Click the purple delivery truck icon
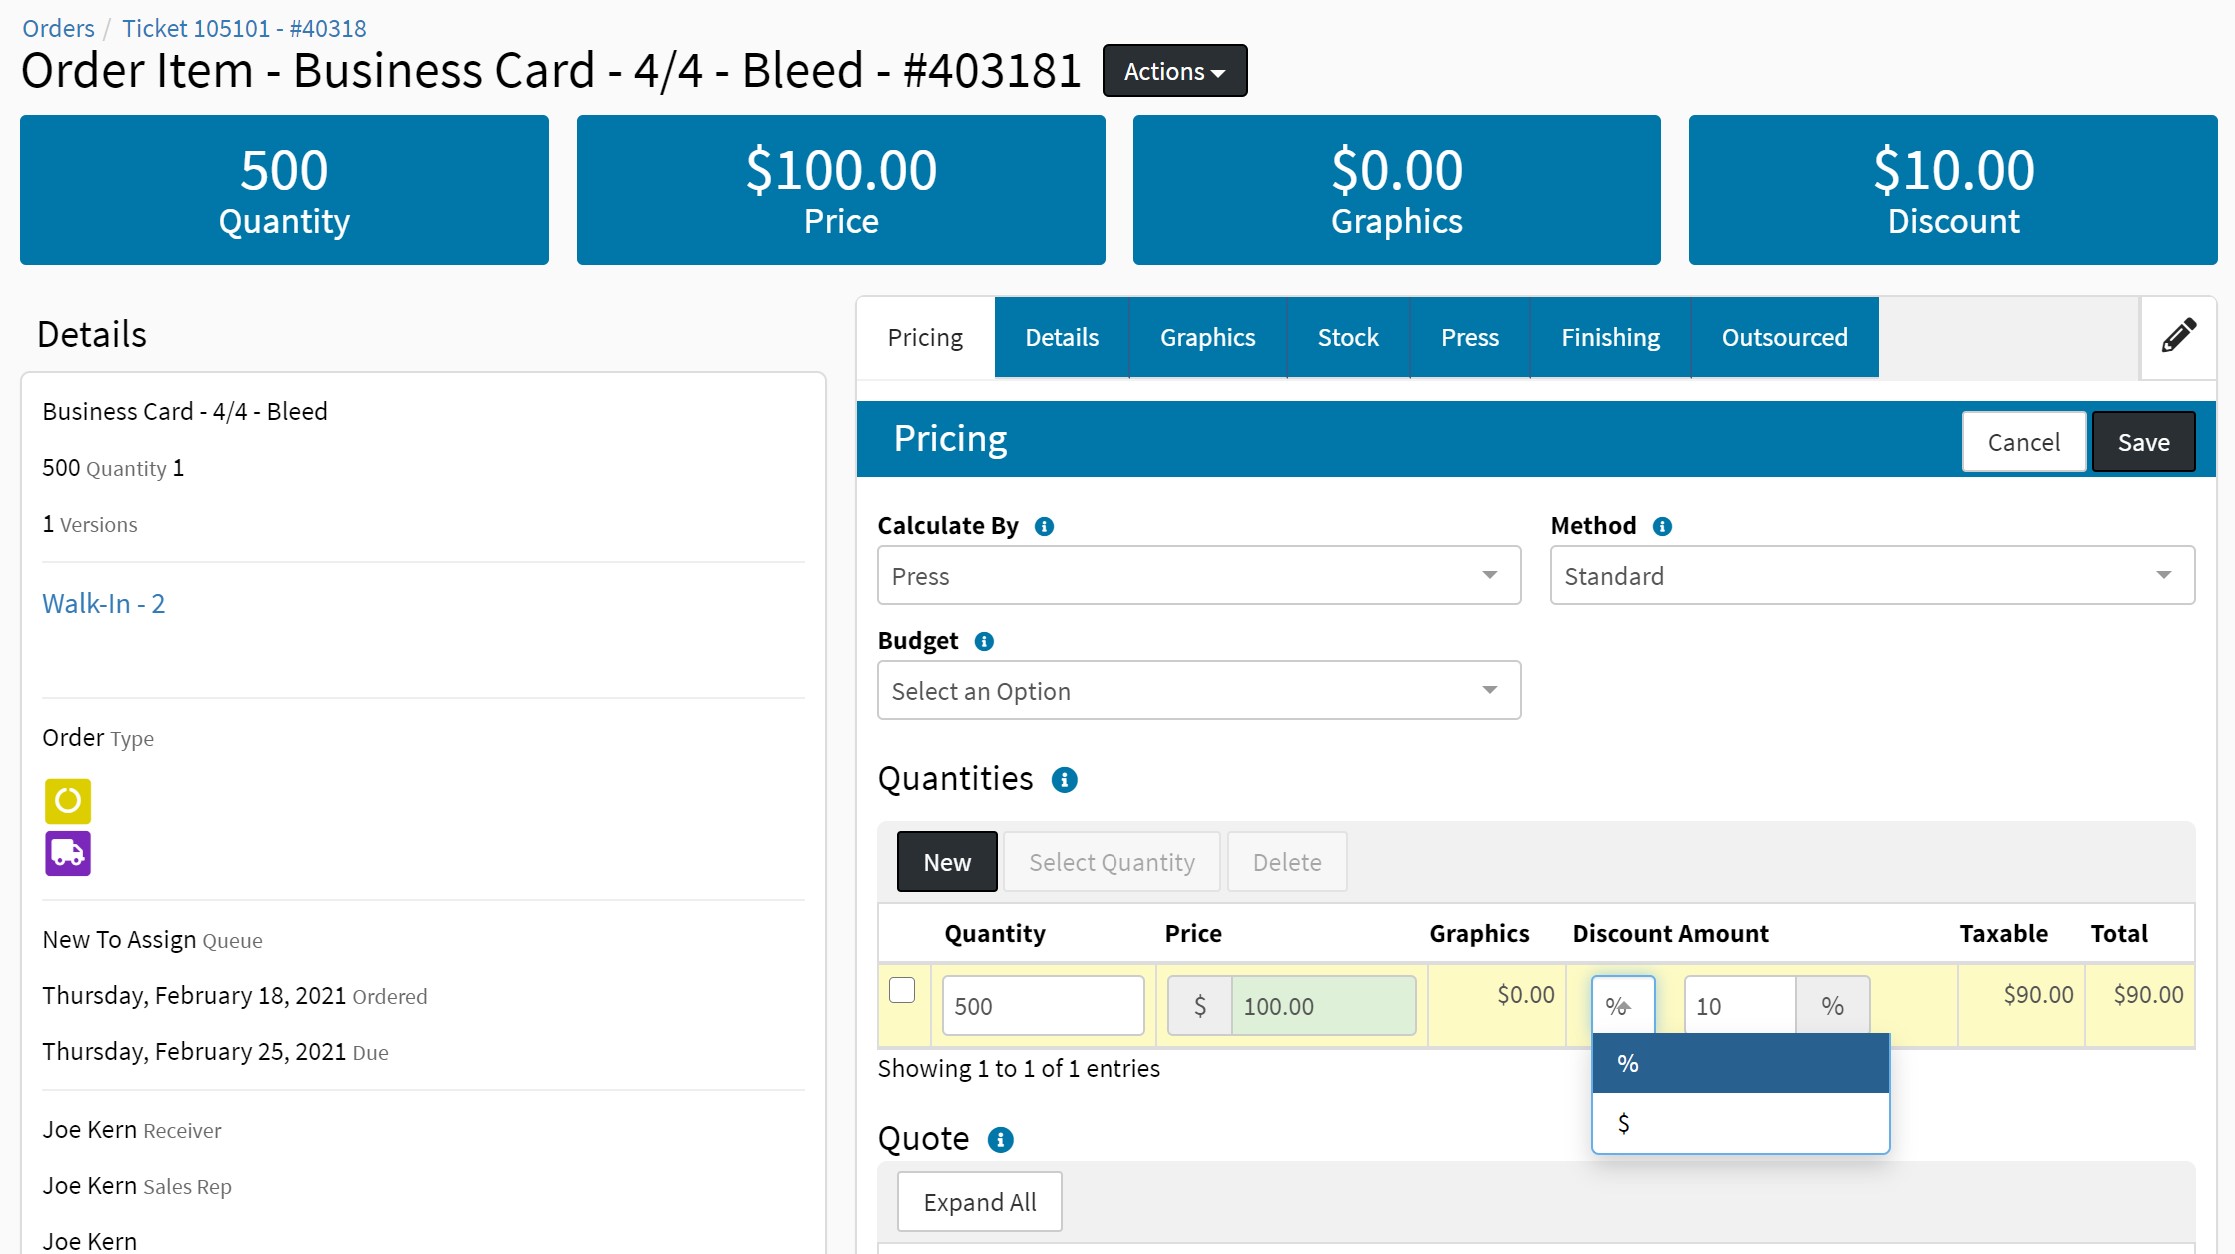 pos(68,853)
